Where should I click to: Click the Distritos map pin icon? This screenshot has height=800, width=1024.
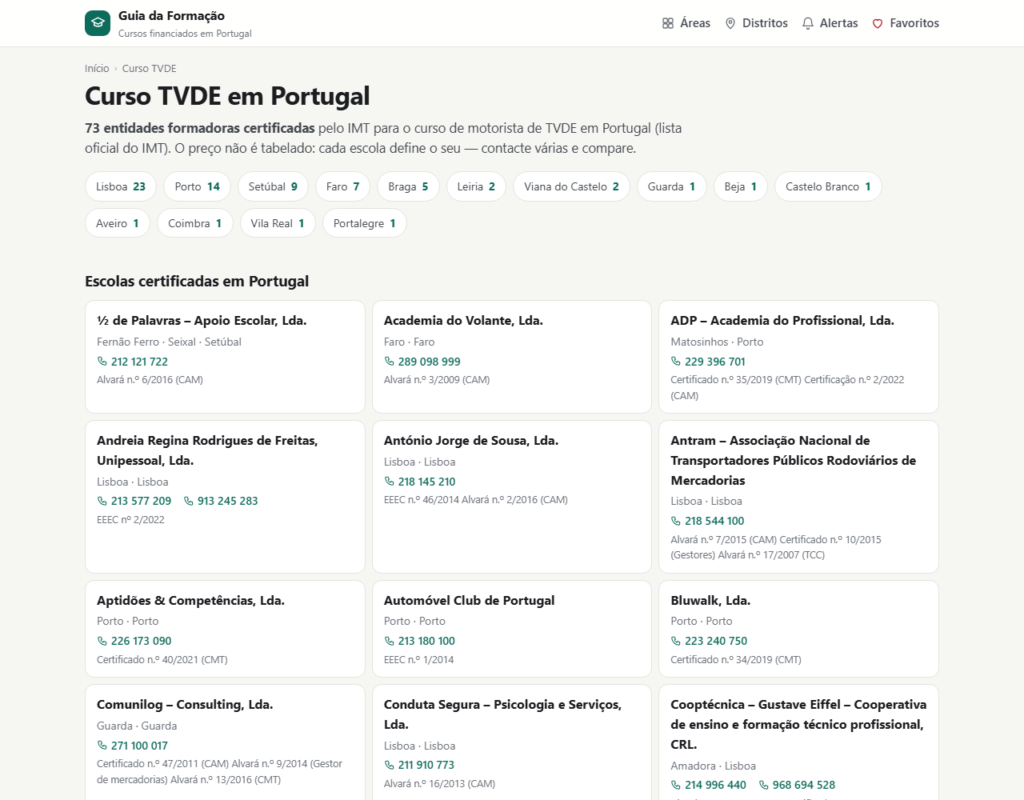[730, 24]
